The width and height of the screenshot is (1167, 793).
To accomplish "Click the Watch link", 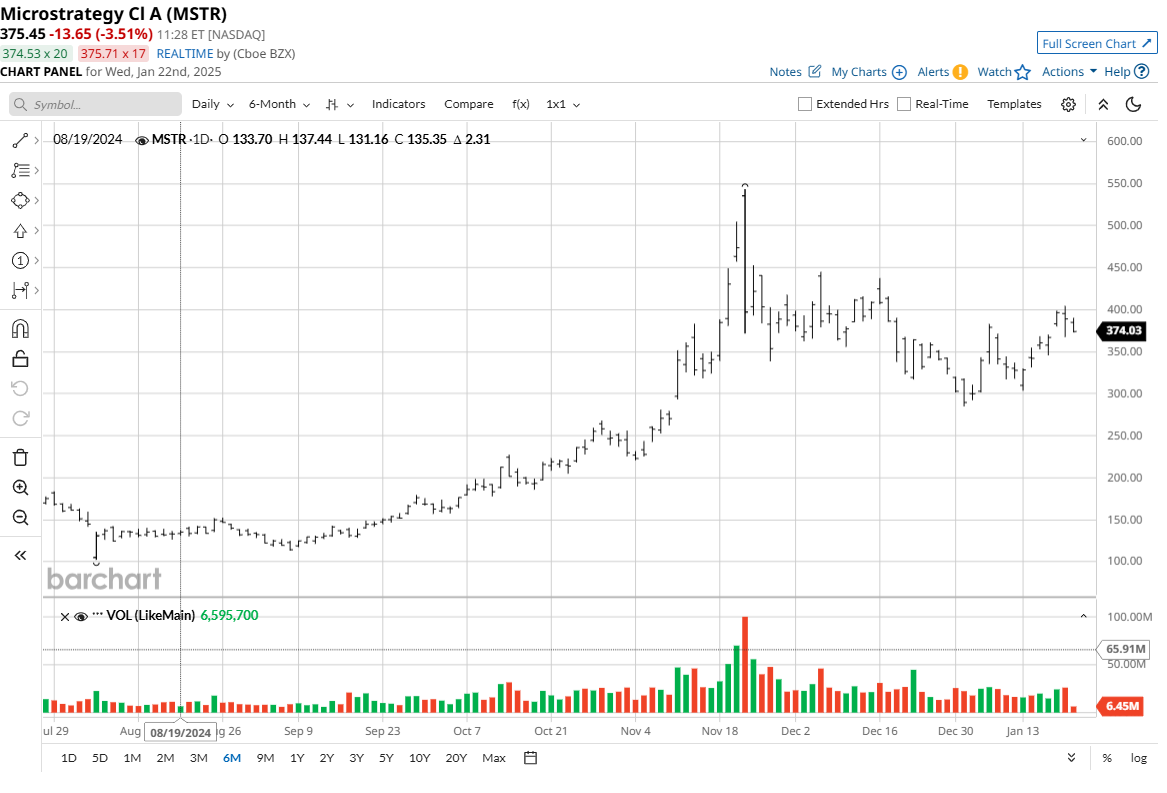I will 994,71.
